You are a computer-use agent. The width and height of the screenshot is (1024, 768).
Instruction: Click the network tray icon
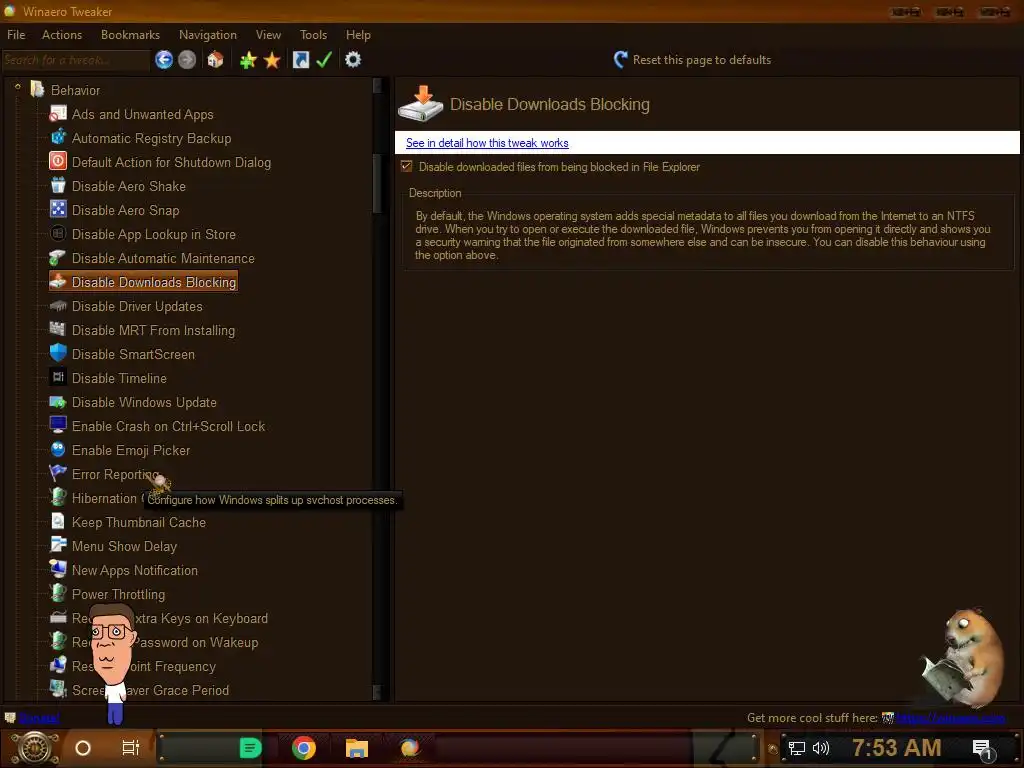tap(796, 748)
